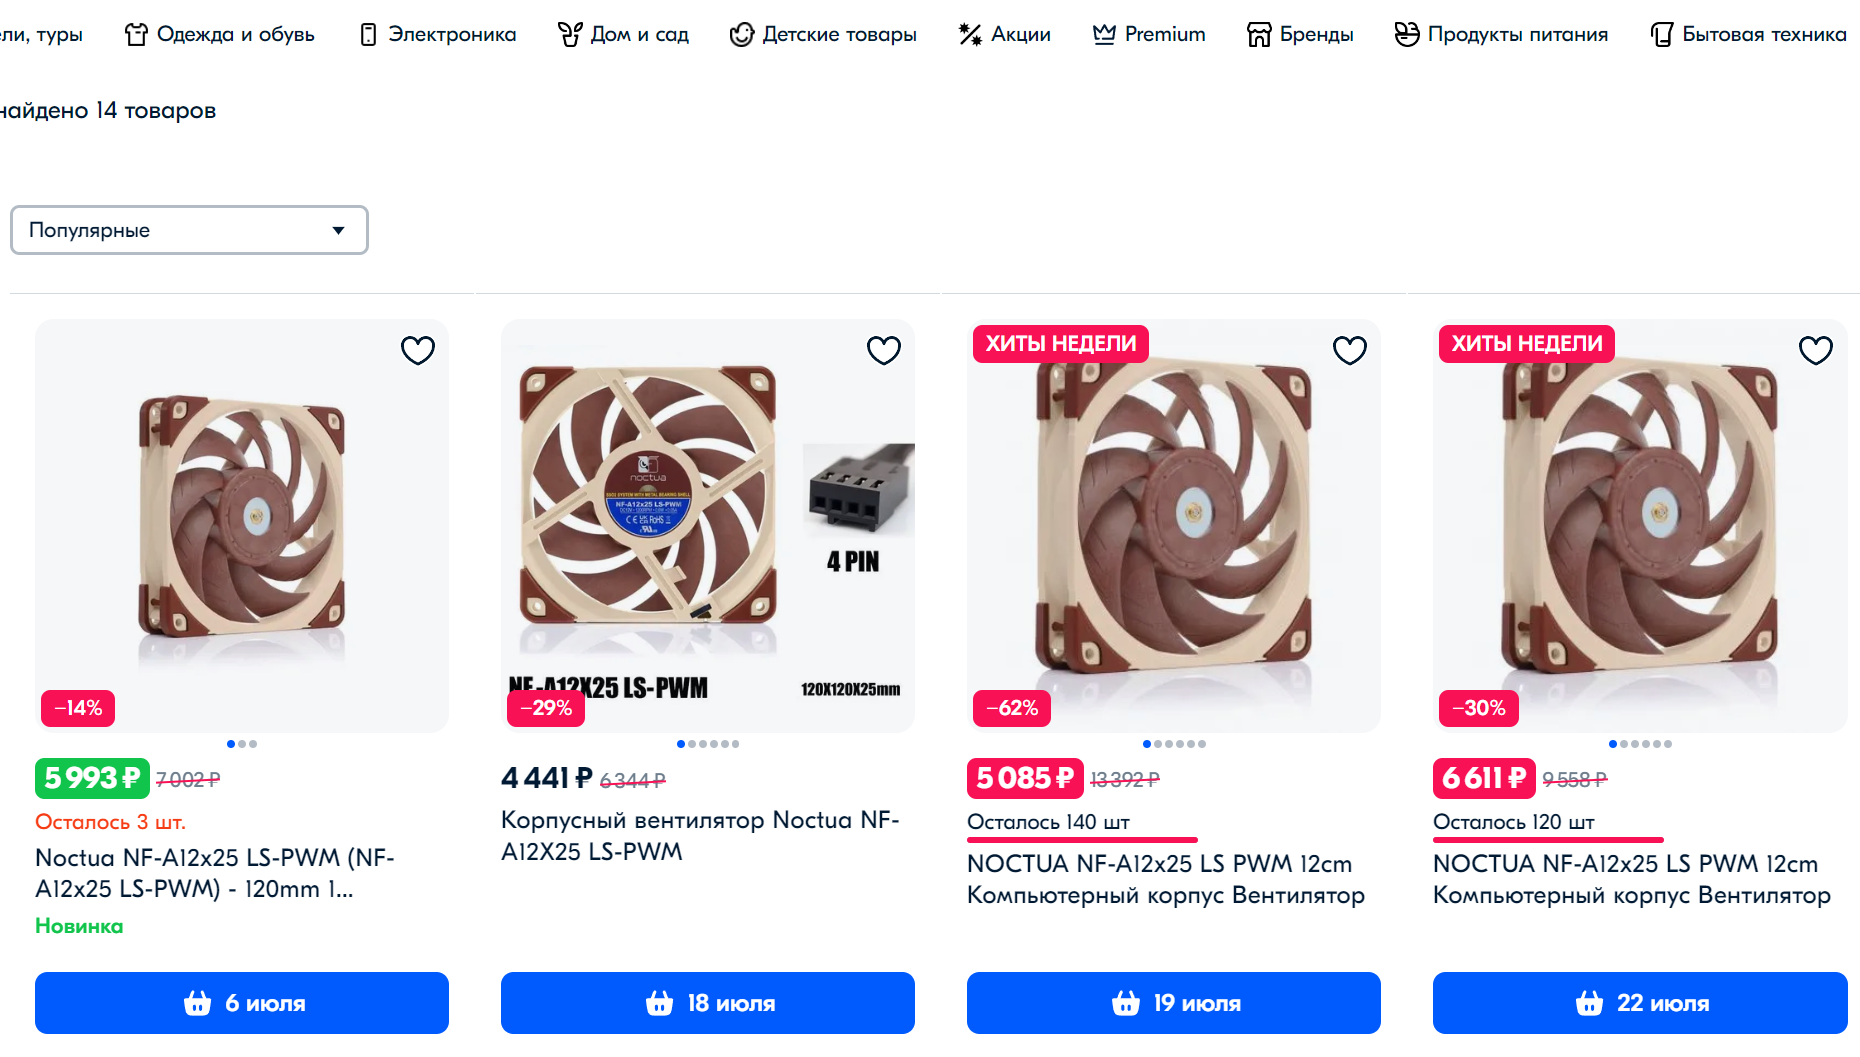Click the storefront icon beside Бренды
This screenshot has width=1860, height=1057.
tap(1259, 35)
